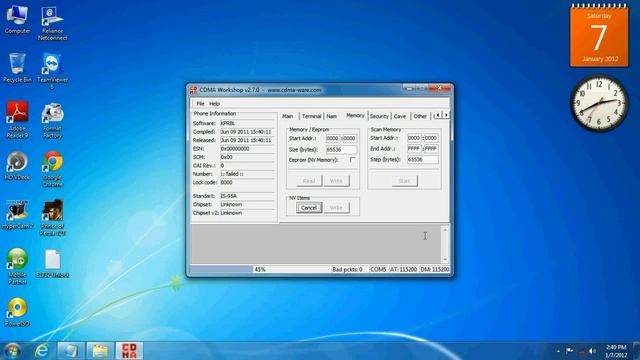Open Windows Explorer folder on taskbar
The height and width of the screenshot is (360, 640).
pyautogui.click(x=100, y=351)
